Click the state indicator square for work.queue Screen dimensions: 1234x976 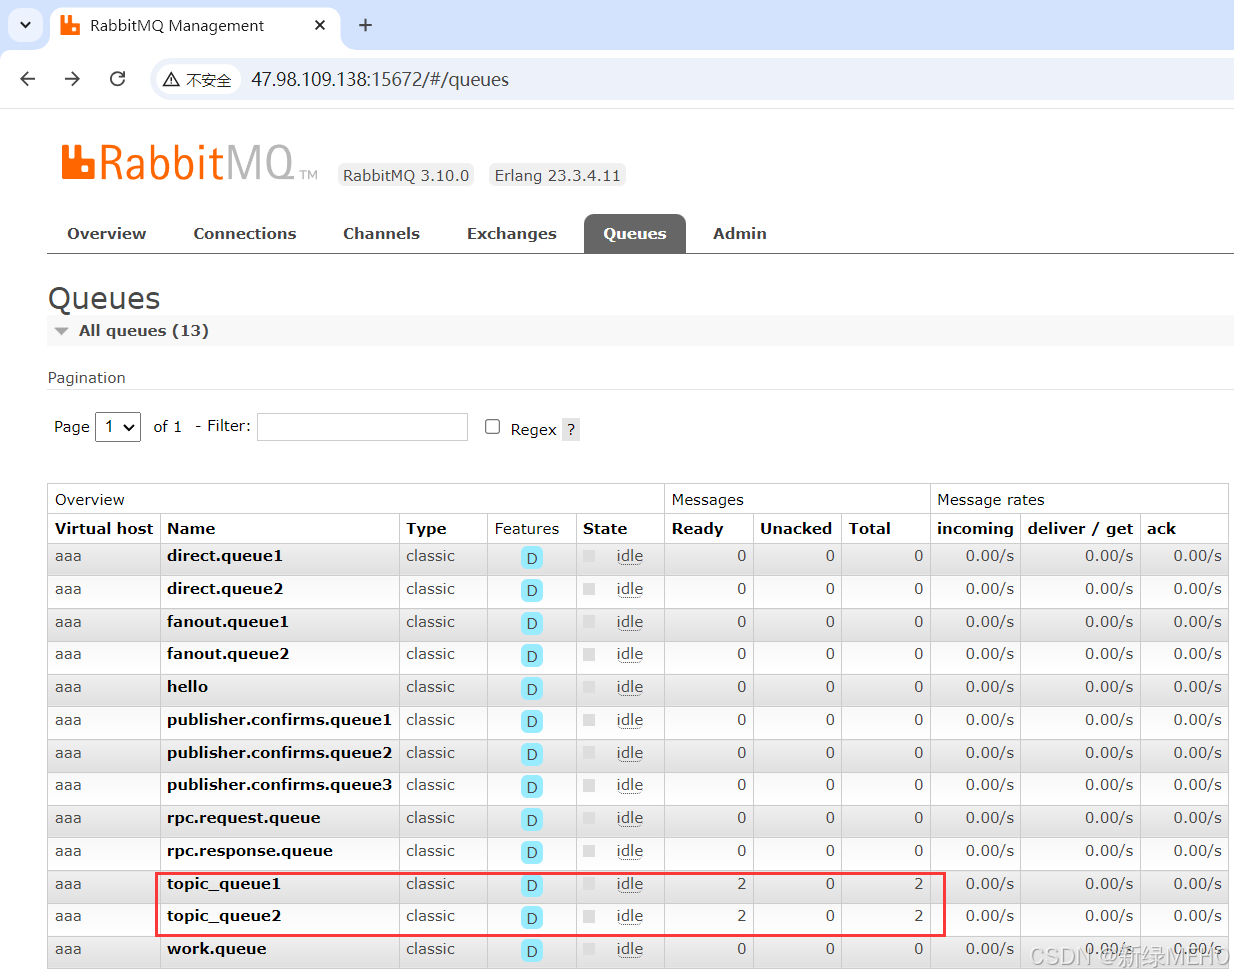point(589,949)
